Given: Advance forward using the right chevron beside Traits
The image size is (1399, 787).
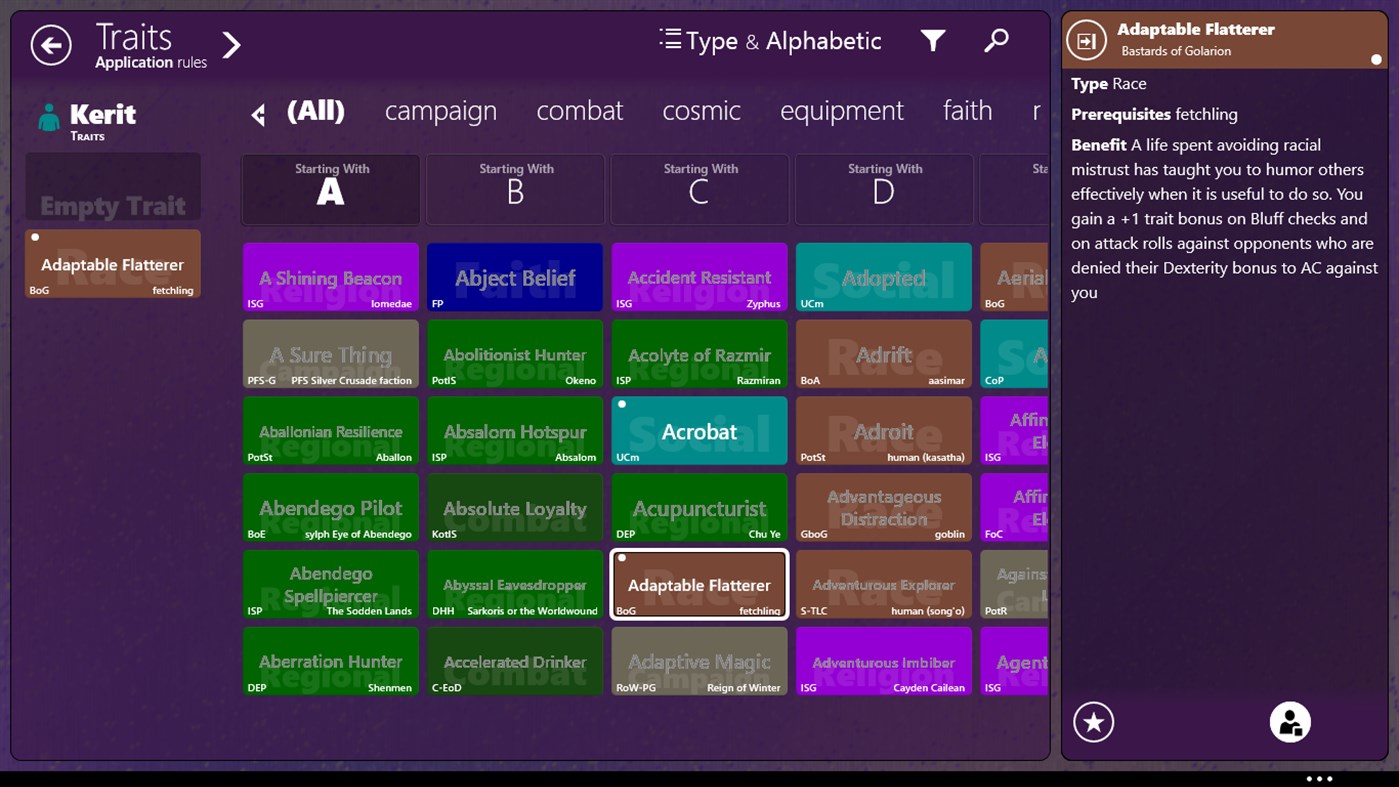Looking at the screenshot, I should coord(231,44).
